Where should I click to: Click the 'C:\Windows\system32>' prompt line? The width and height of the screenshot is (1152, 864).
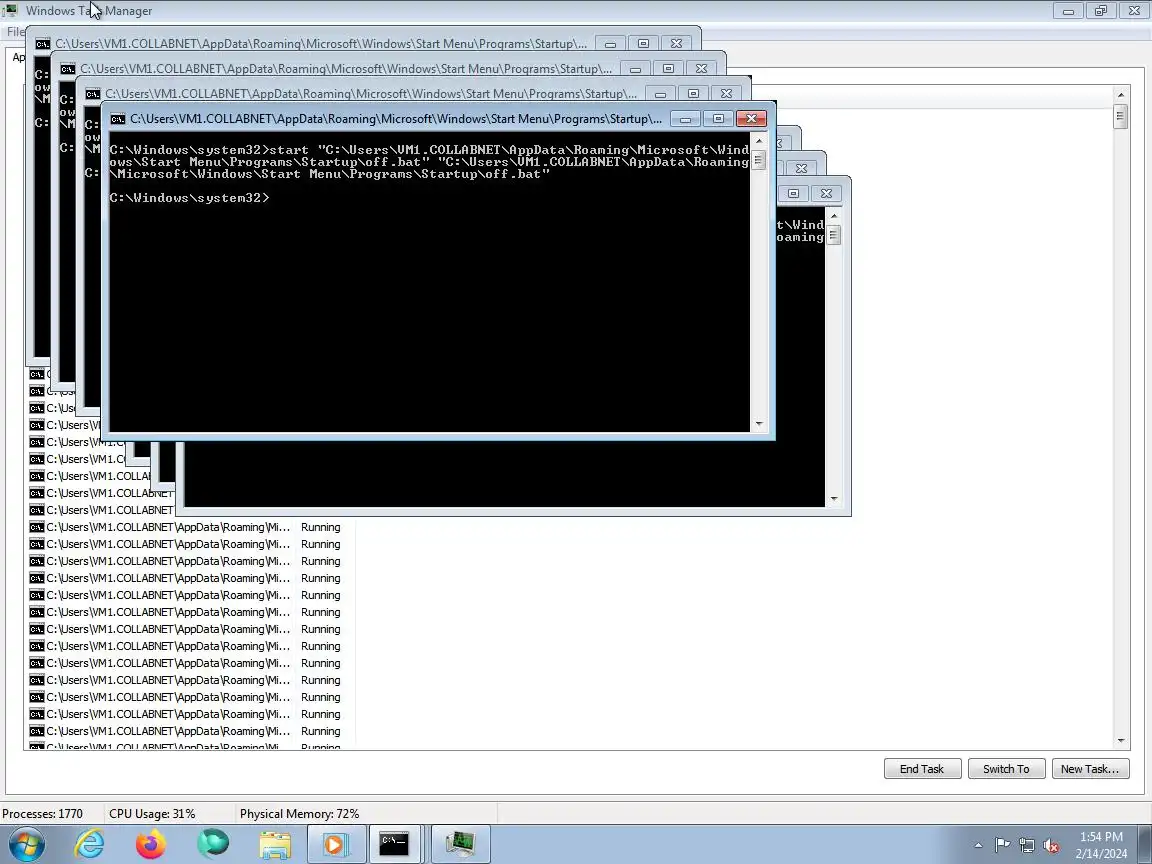pos(190,198)
